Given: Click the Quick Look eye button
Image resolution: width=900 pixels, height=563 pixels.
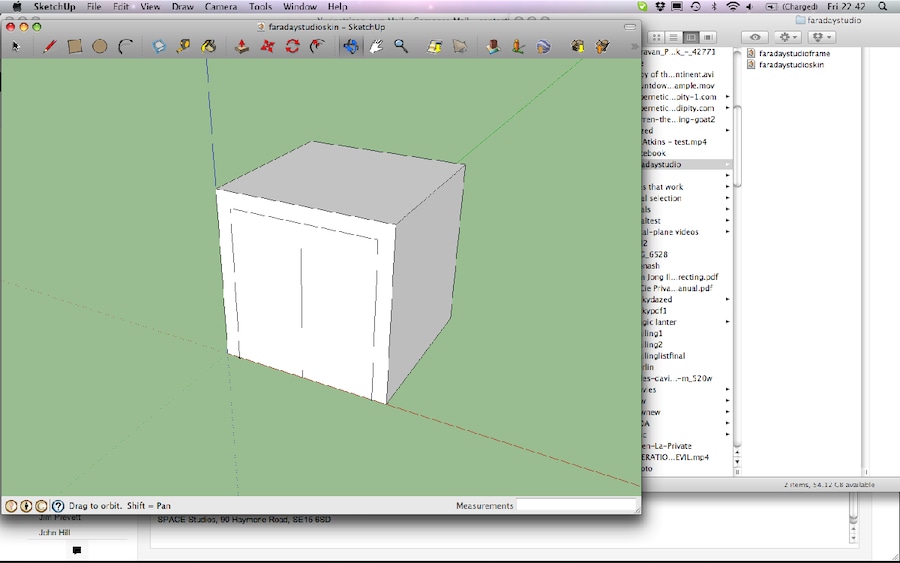Looking at the screenshot, I should 754,37.
